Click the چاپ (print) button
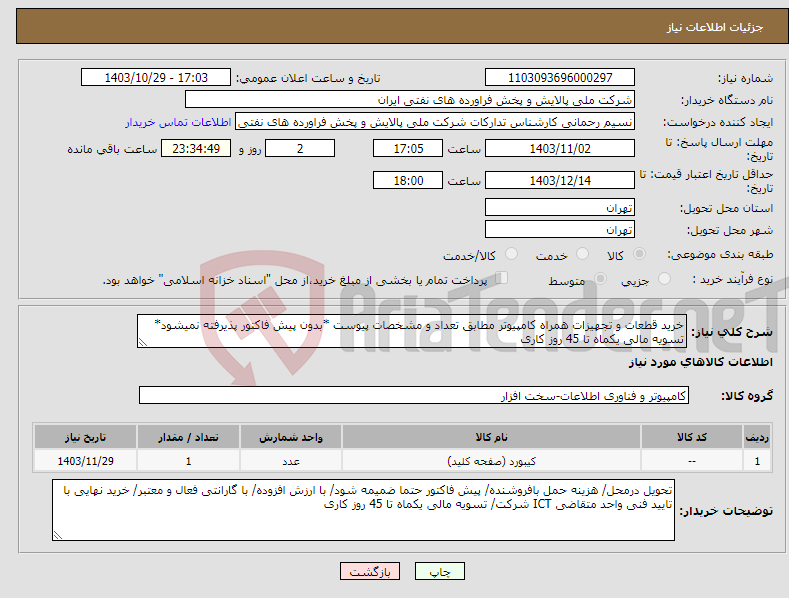The image size is (789, 598). [x=439, y=571]
